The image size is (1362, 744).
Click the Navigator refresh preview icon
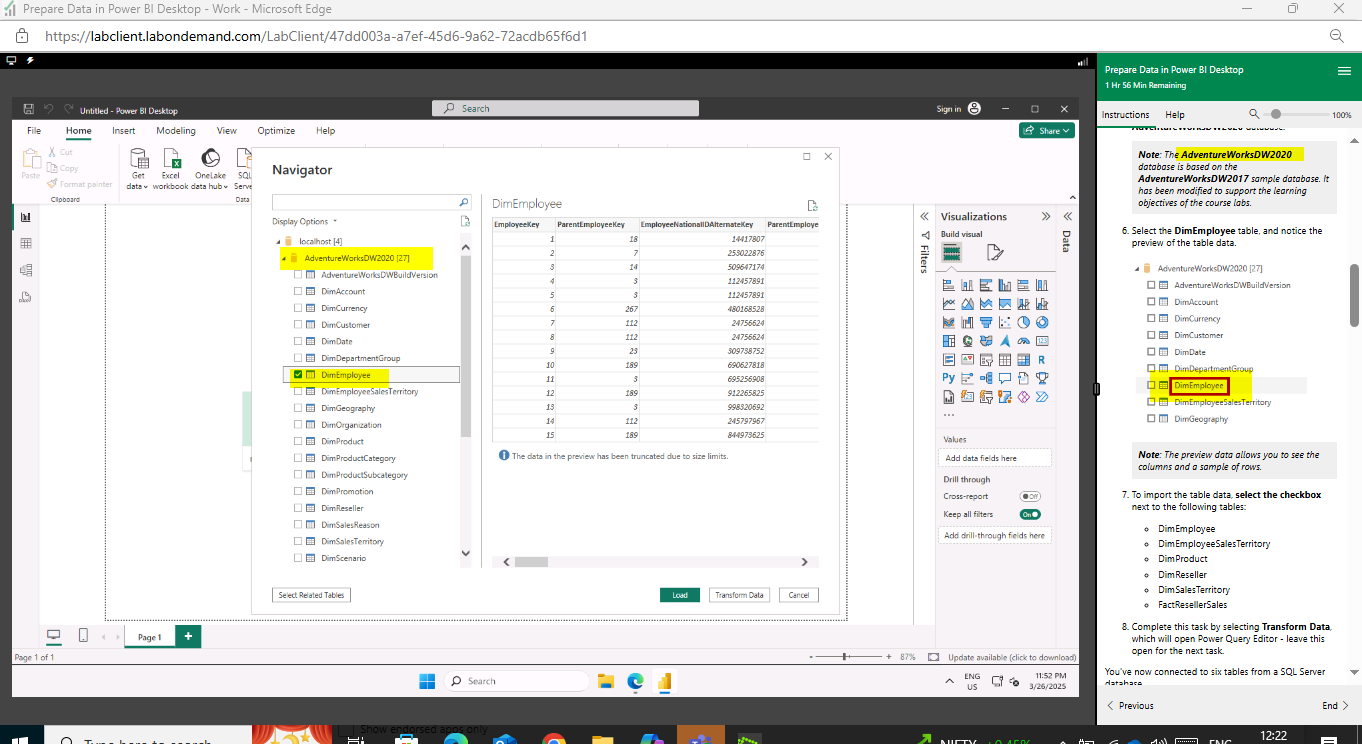(x=813, y=205)
